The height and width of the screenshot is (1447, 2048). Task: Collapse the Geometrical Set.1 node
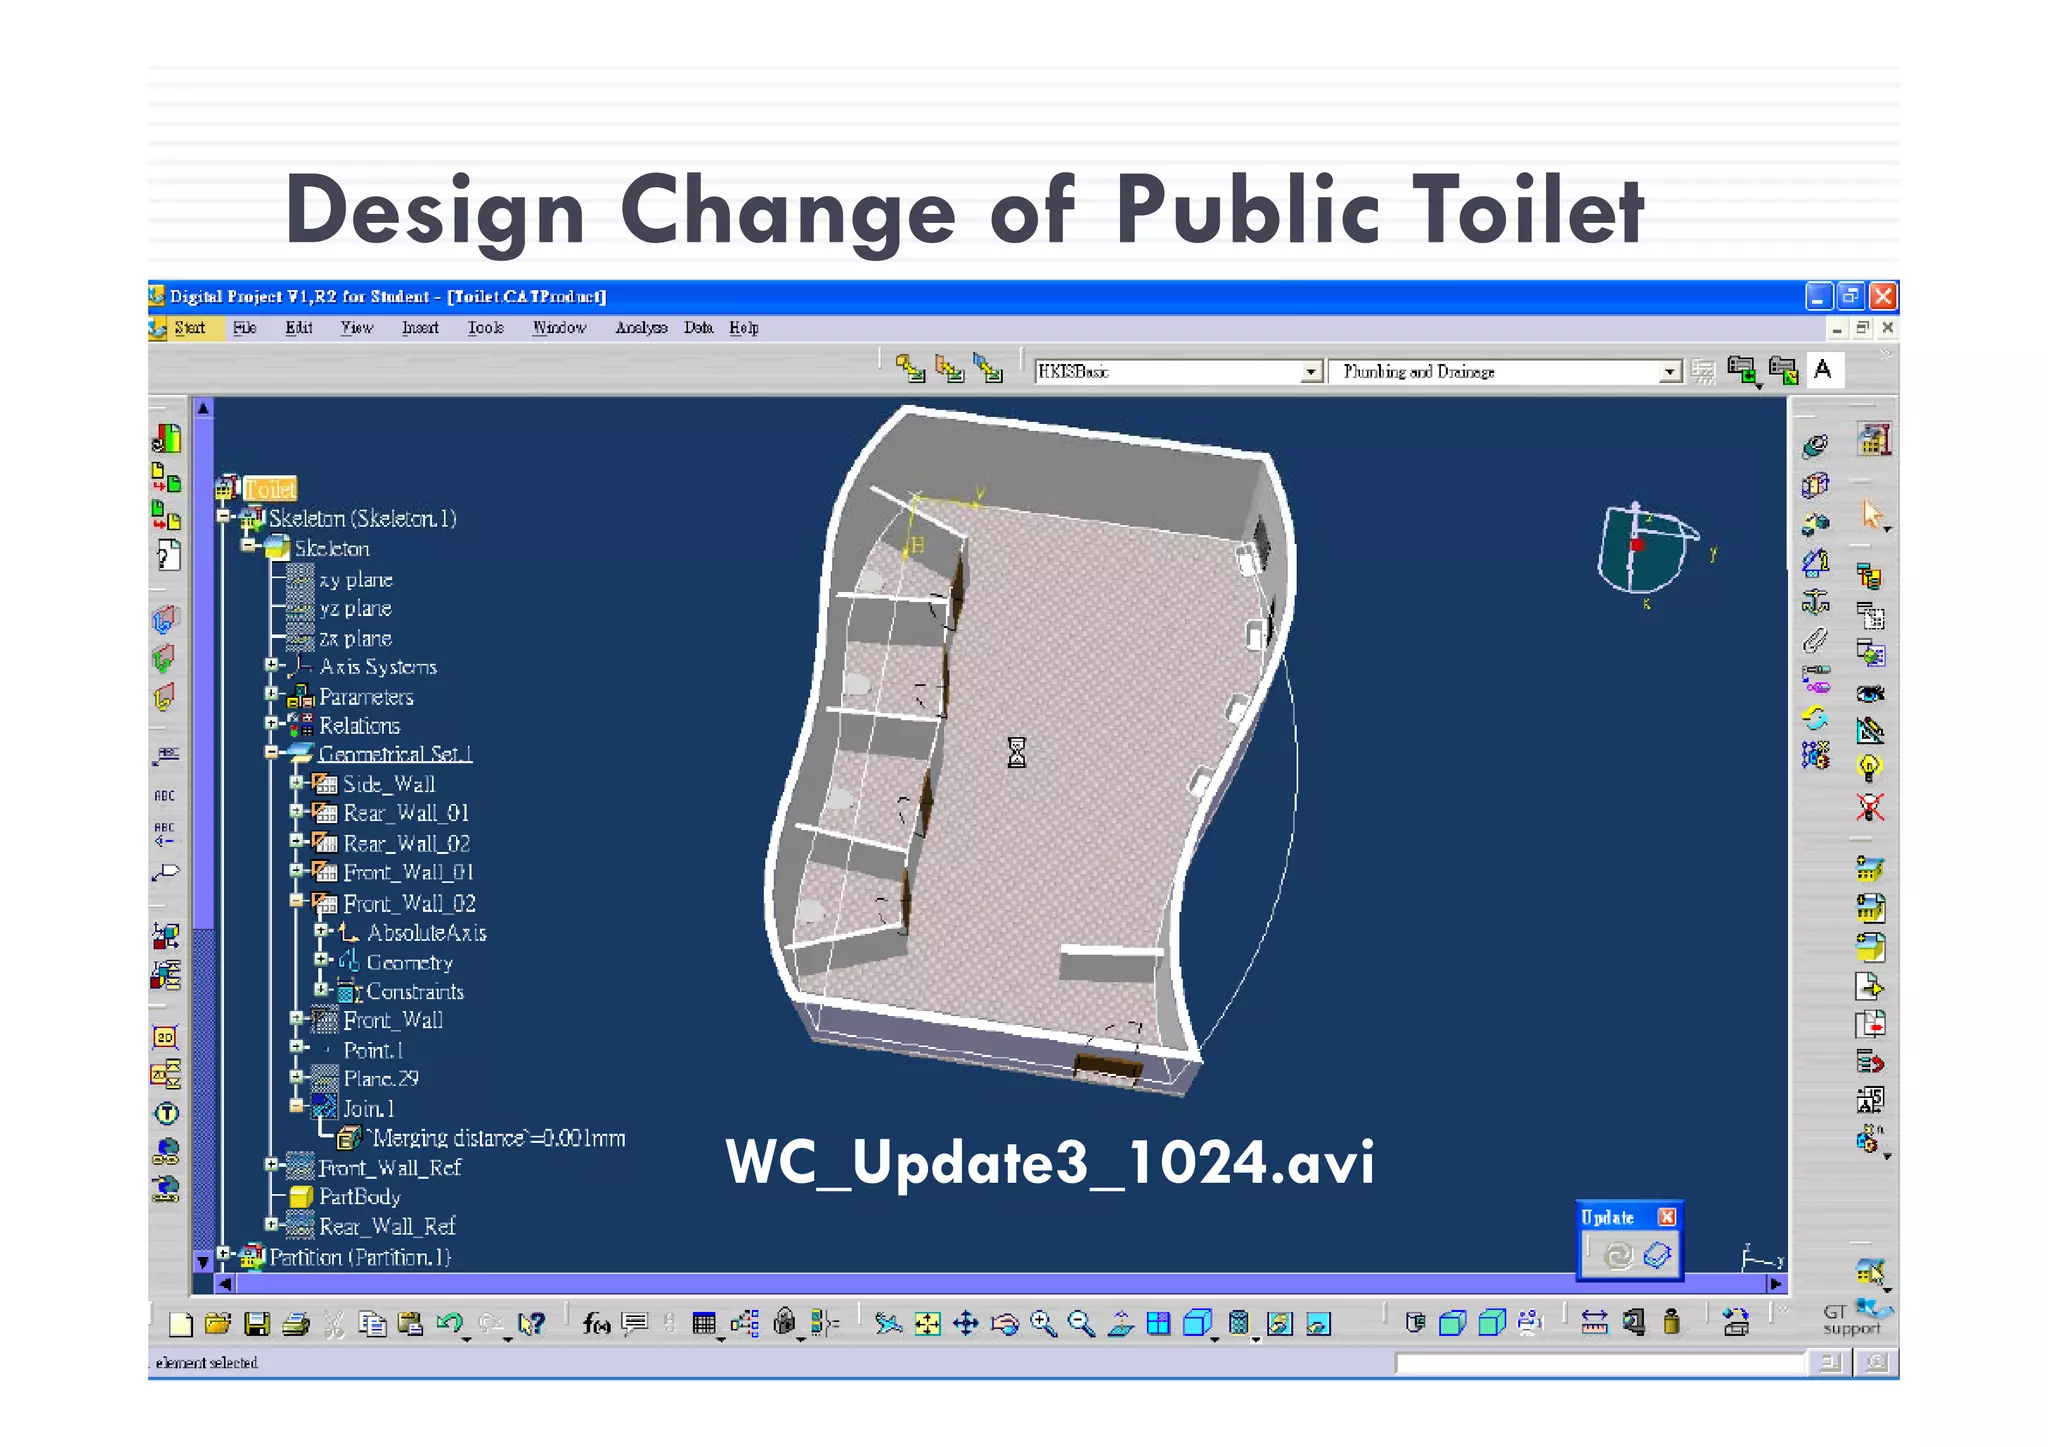[x=271, y=752]
